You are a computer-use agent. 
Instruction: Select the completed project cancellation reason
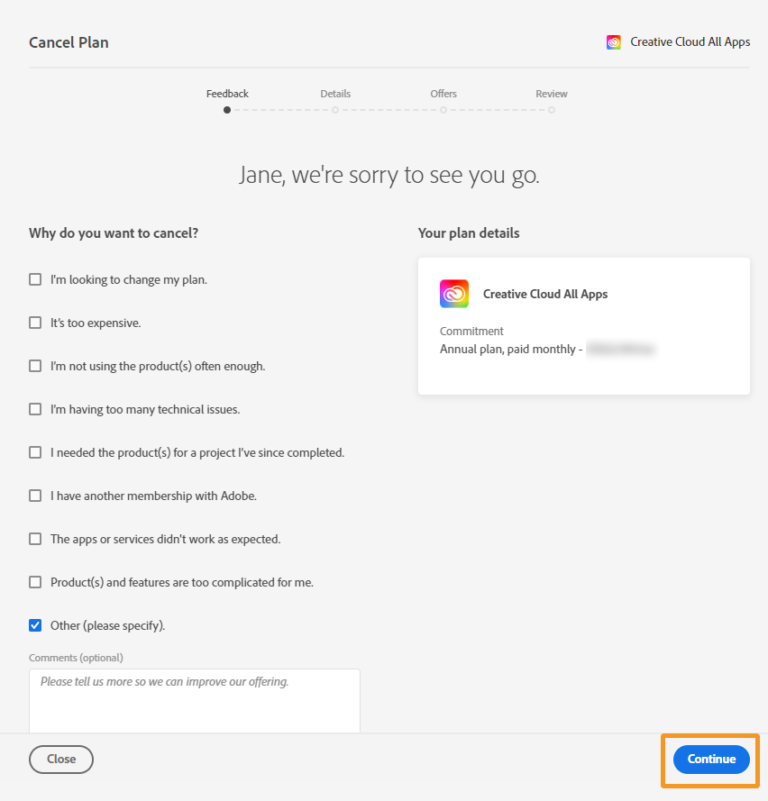[x=35, y=452]
